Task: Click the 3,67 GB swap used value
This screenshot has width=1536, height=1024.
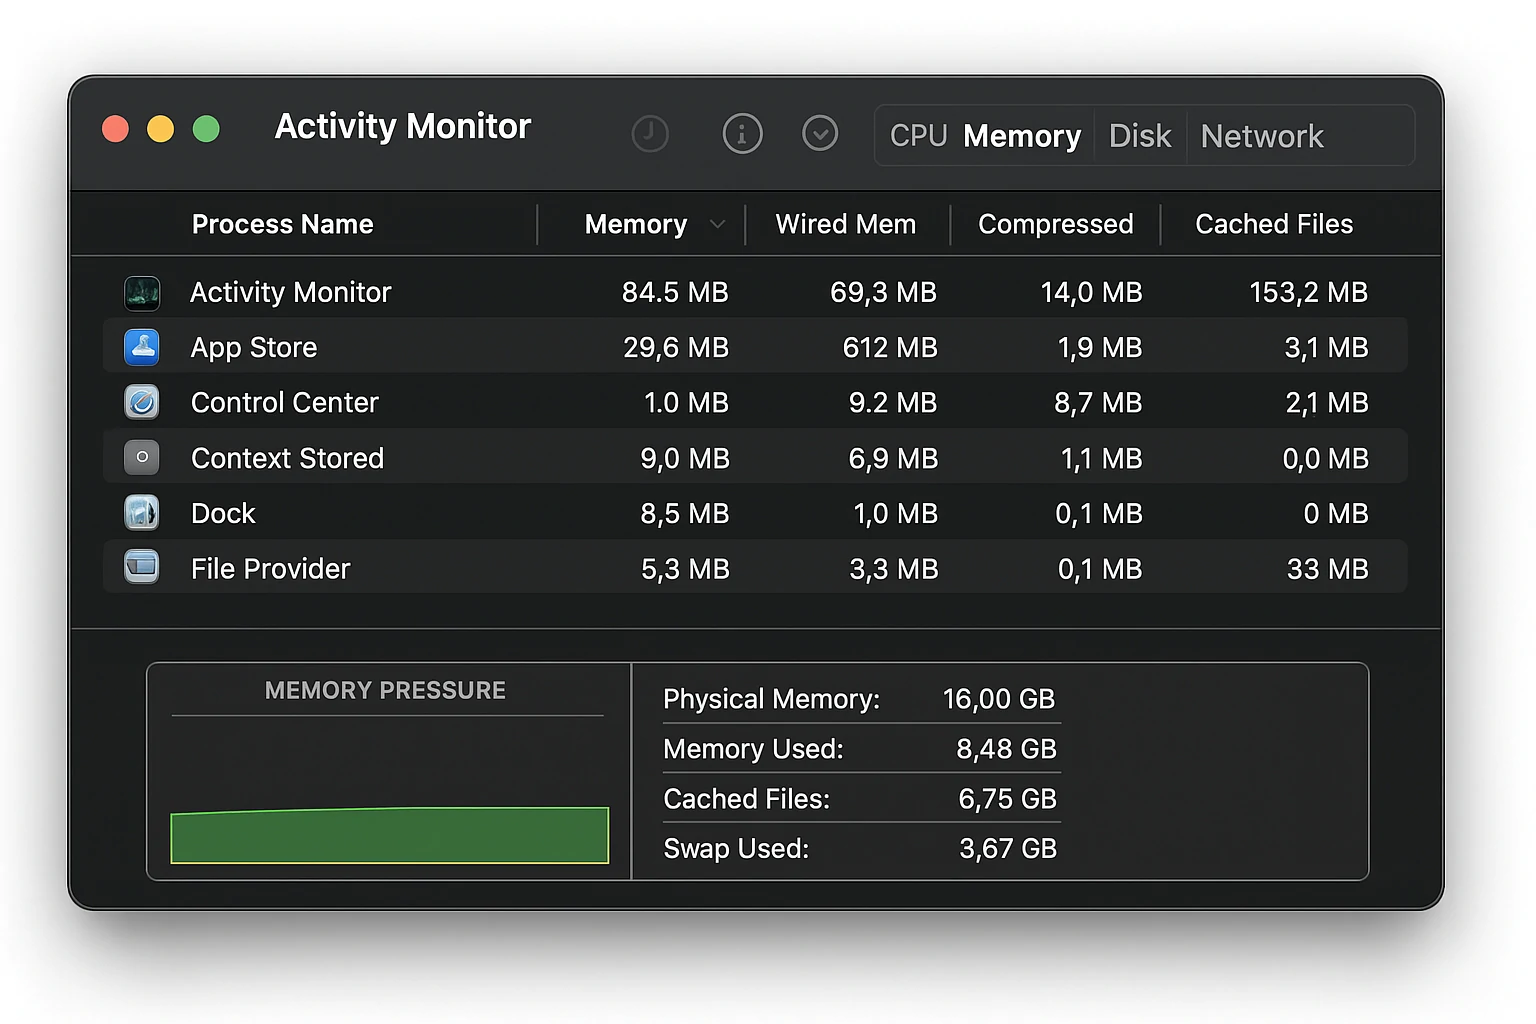Action: coord(1008,848)
